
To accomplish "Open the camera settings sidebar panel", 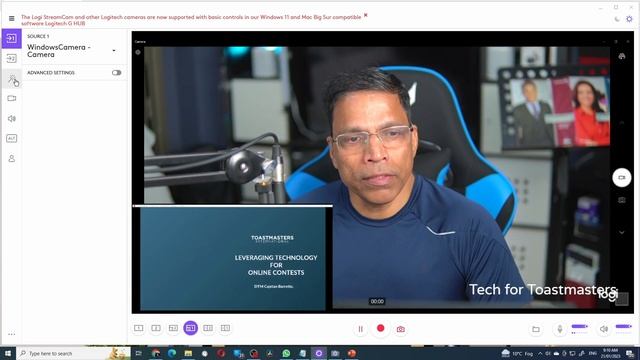I will tap(11, 98).
